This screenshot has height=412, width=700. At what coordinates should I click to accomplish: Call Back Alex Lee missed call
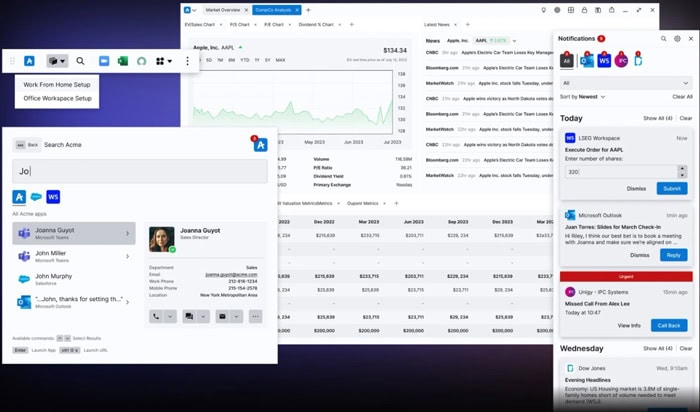[669, 325]
